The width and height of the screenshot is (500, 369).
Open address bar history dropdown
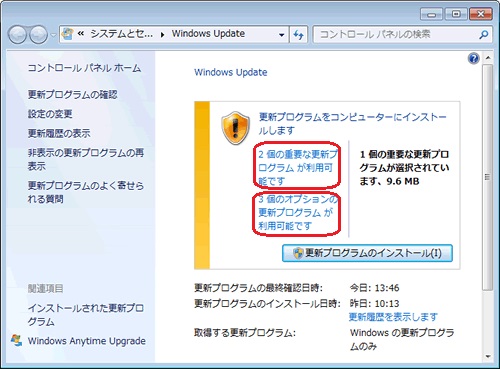coord(282,34)
